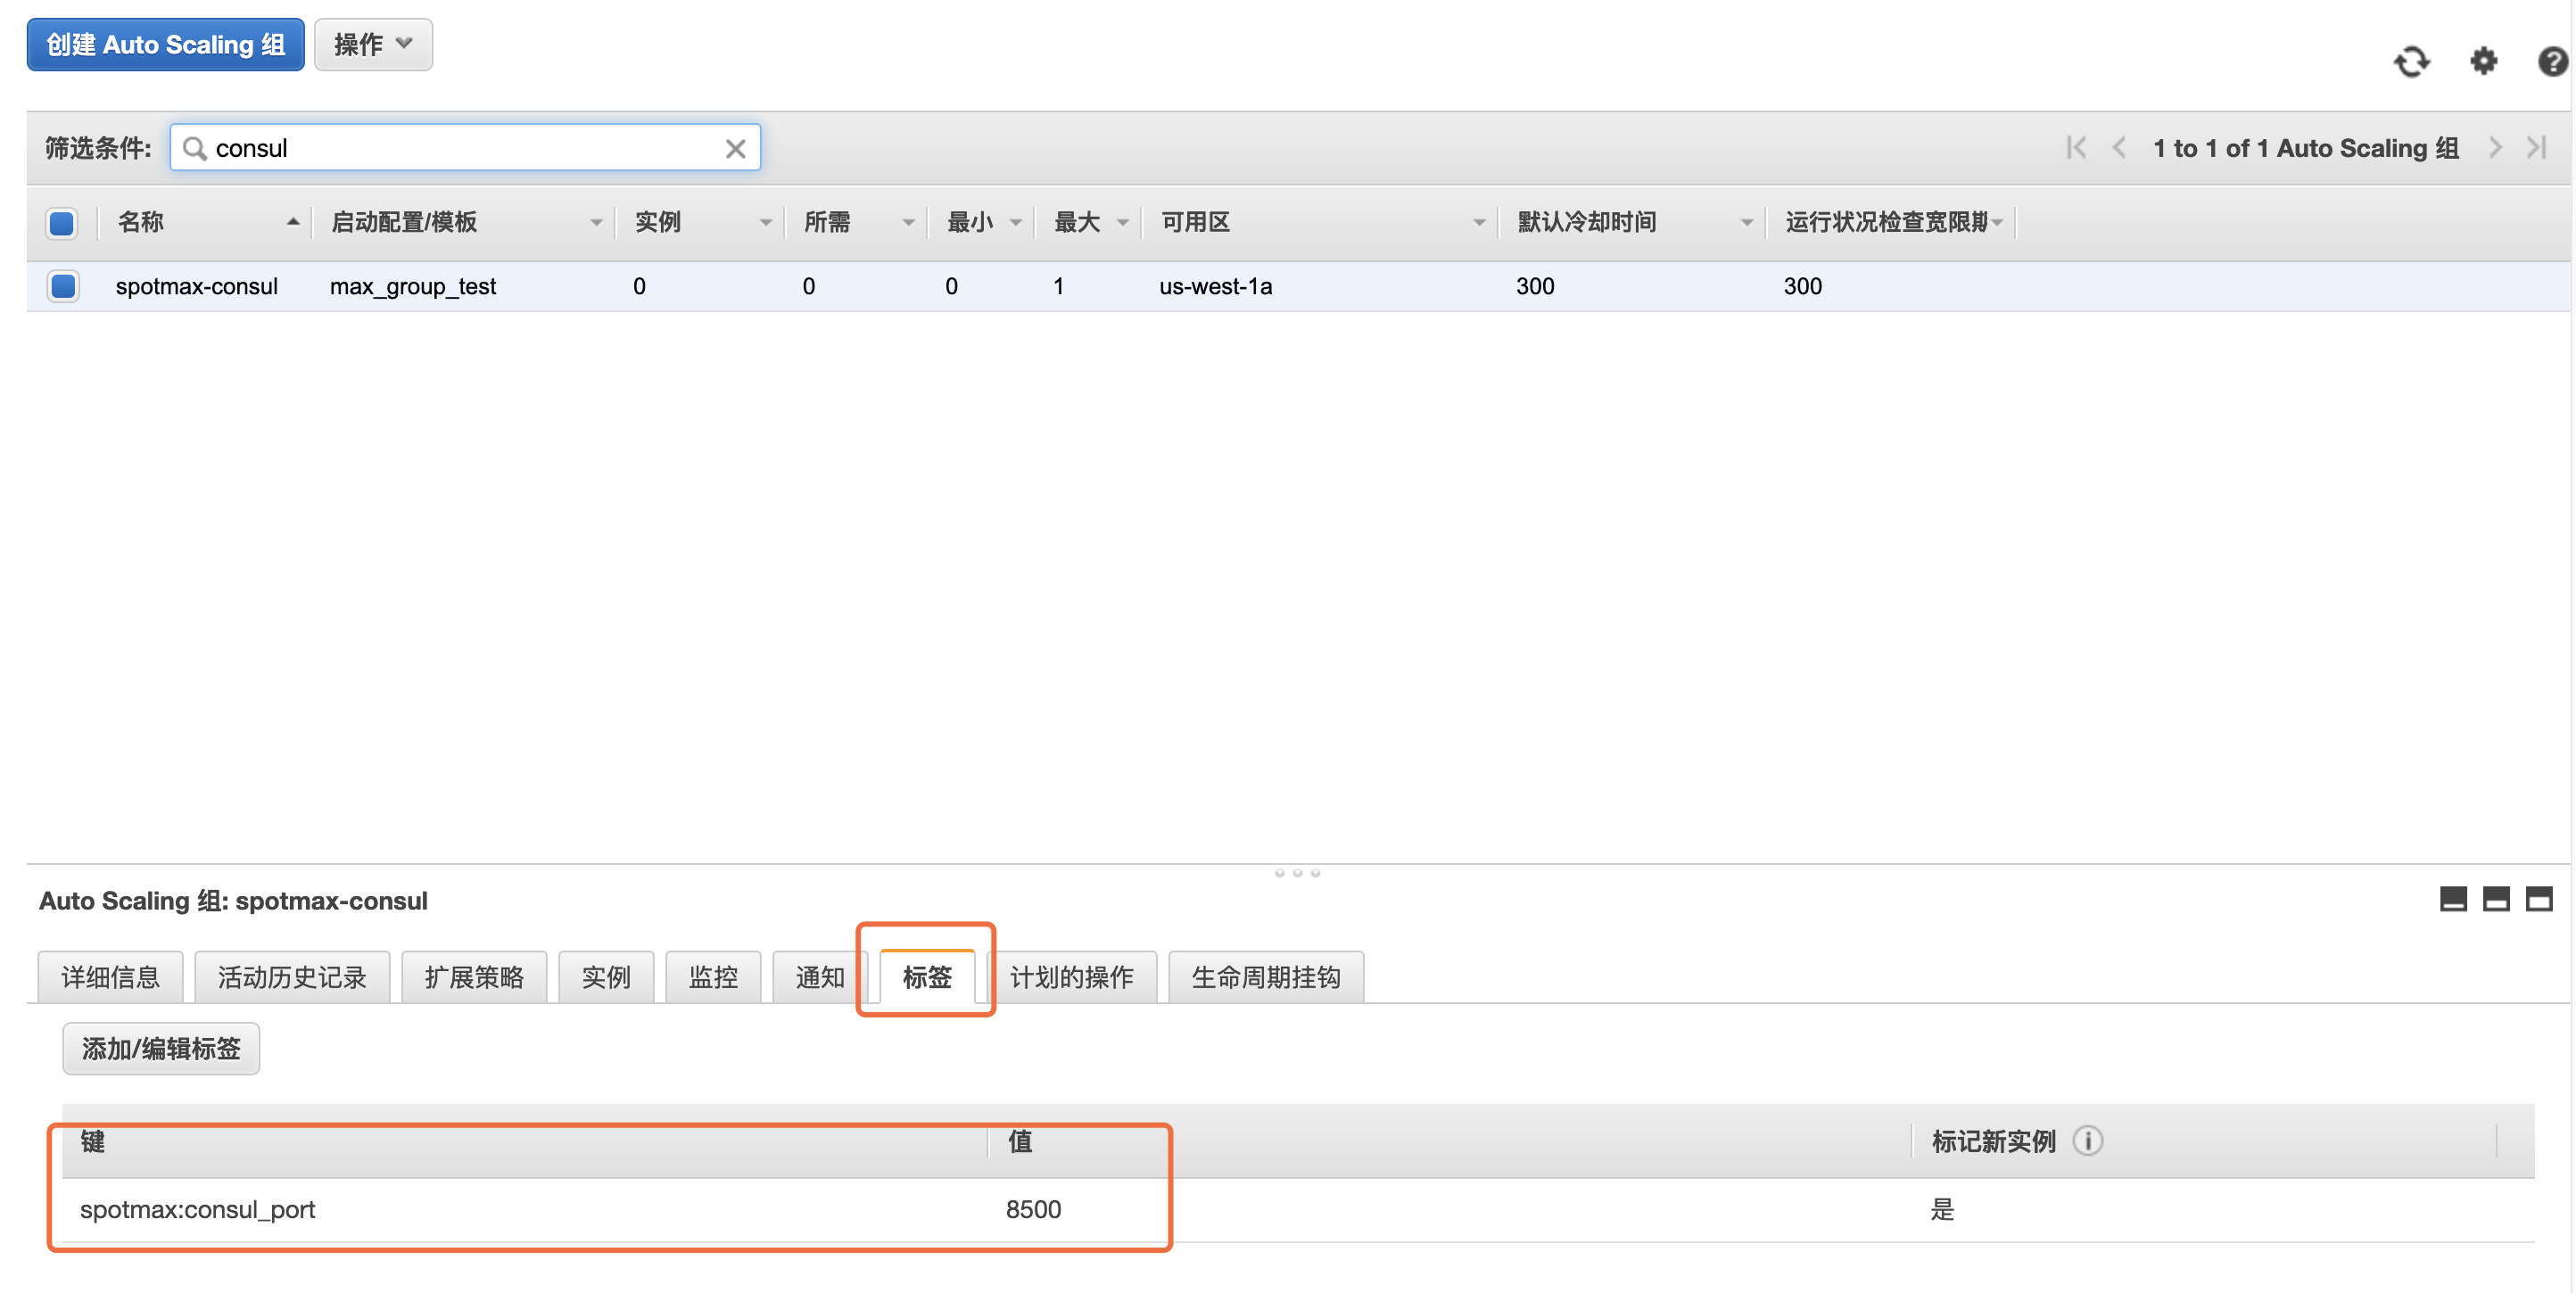The image size is (2576, 1293).
Task: Switch to the 监控 tab
Action: (713, 977)
